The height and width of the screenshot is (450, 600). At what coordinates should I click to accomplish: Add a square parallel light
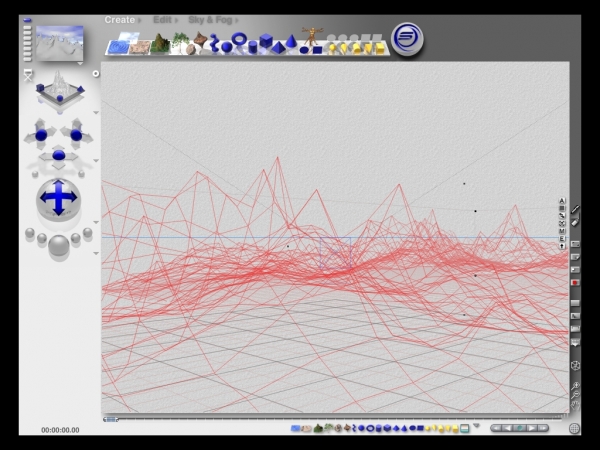pos(380,48)
